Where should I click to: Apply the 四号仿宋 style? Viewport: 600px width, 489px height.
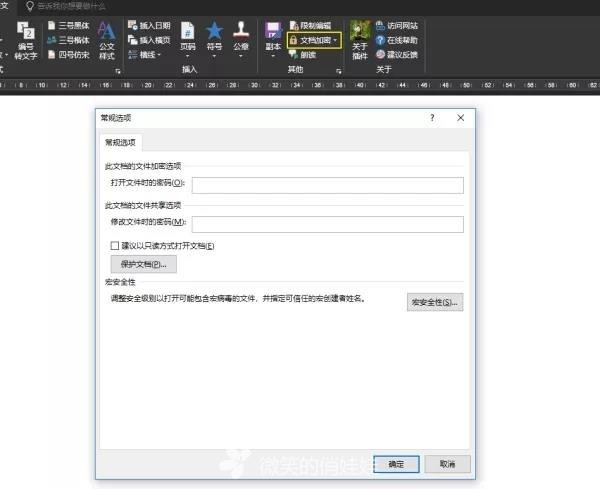point(69,55)
